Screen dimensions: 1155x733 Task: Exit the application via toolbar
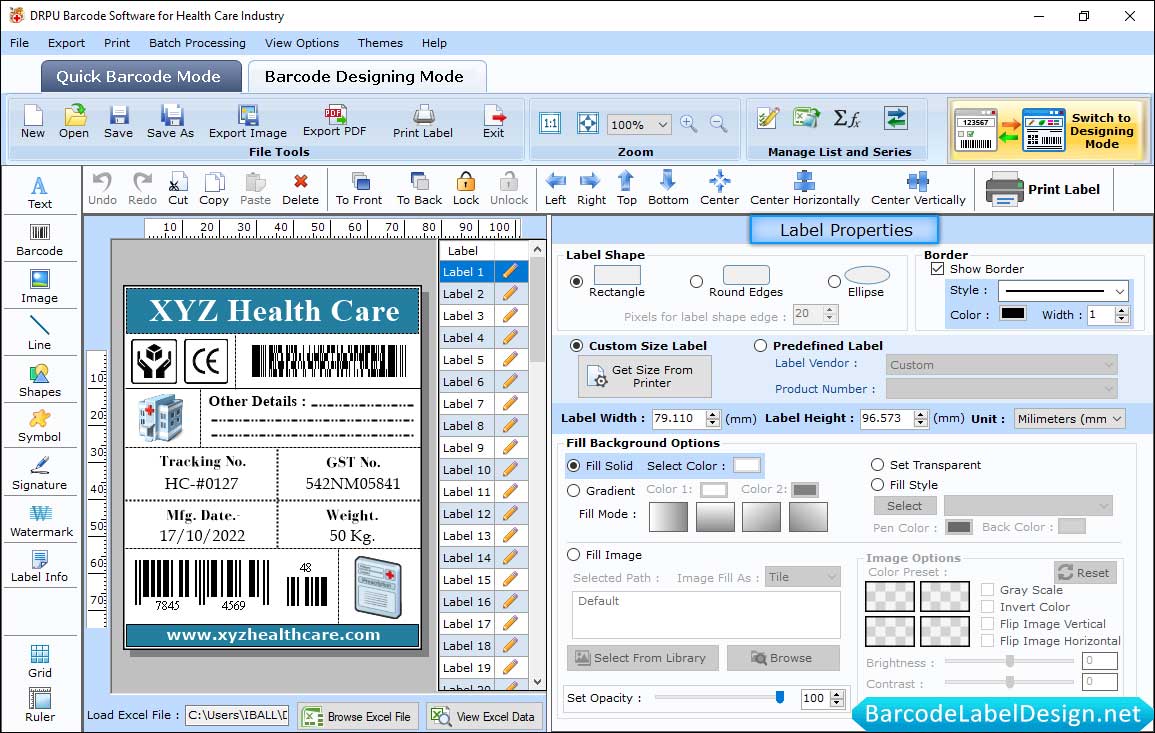pyautogui.click(x=494, y=122)
